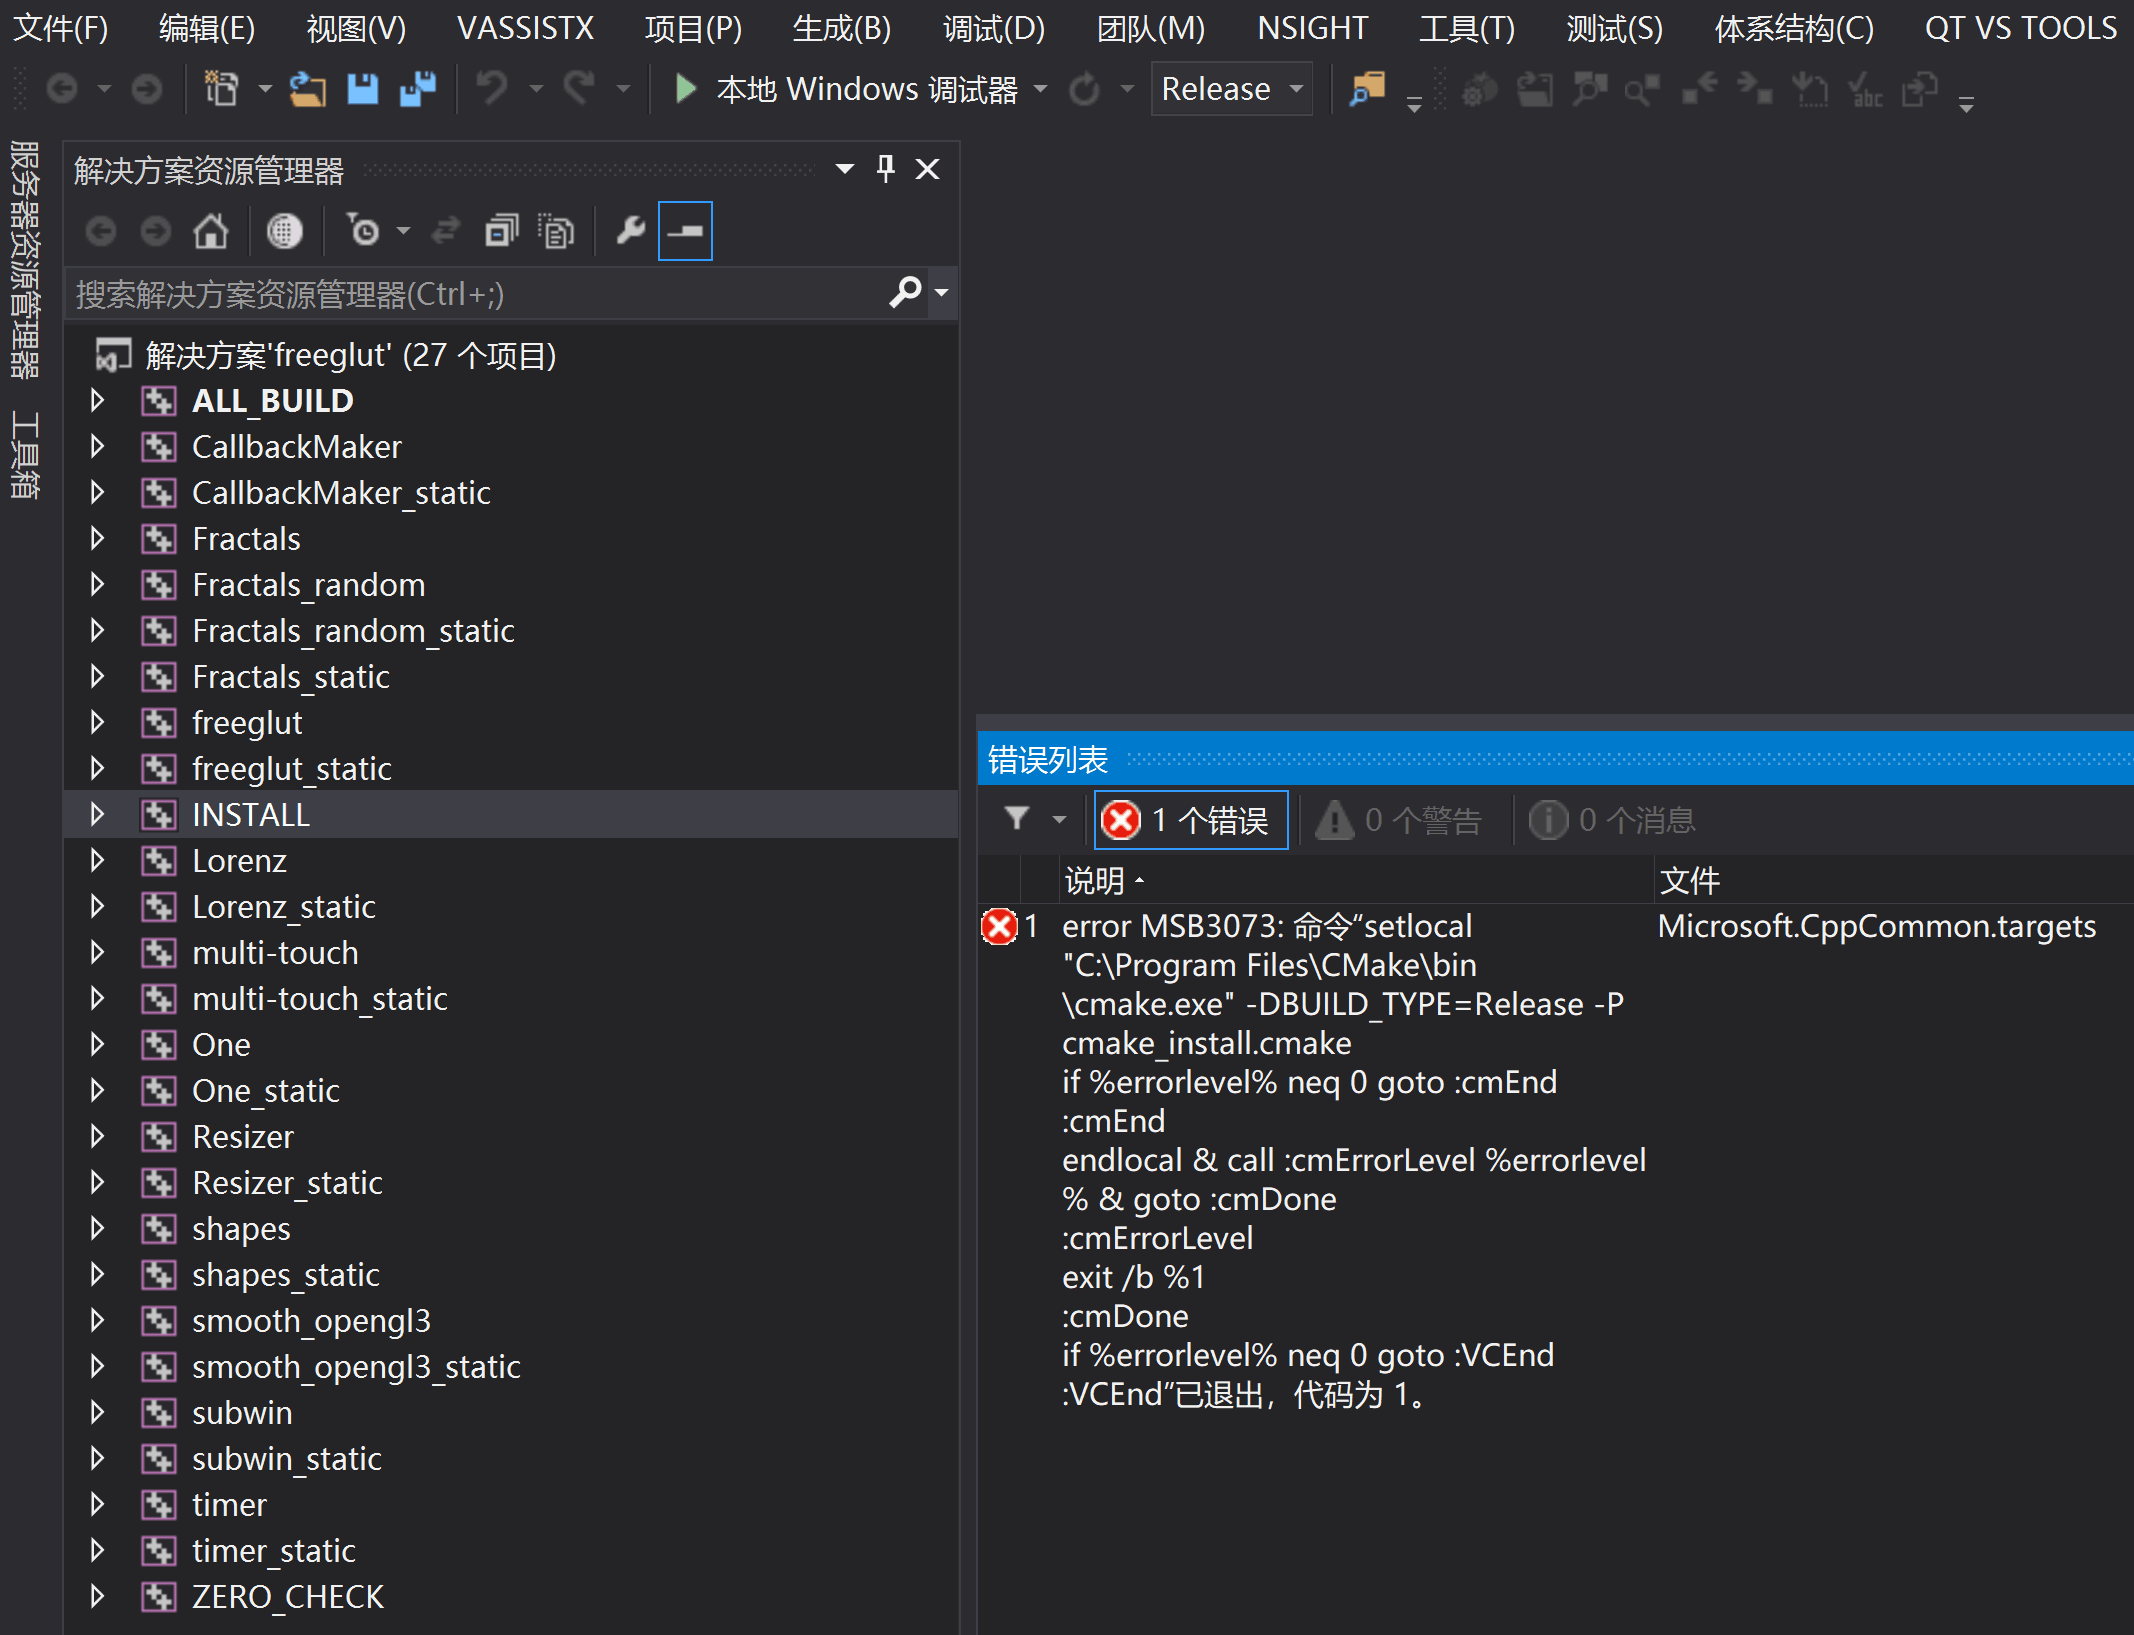
Task: Click the Home icon in Solution Explorer
Action: (x=211, y=231)
